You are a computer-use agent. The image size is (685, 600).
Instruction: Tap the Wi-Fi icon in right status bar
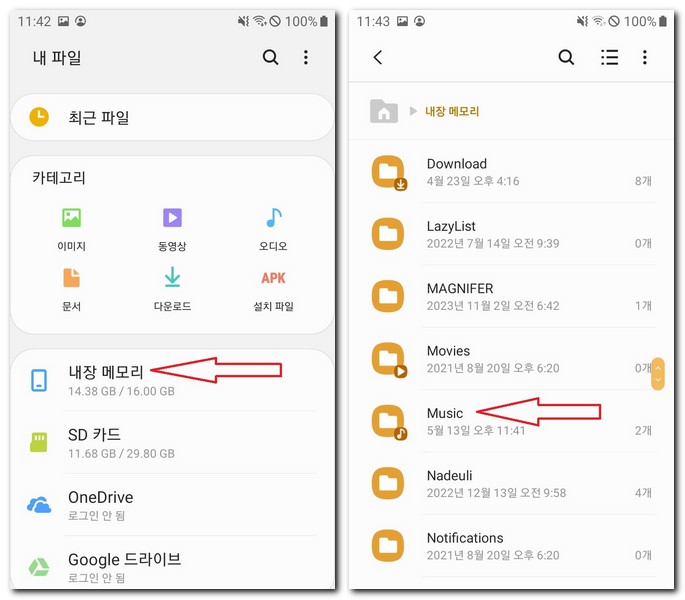click(599, 21)
